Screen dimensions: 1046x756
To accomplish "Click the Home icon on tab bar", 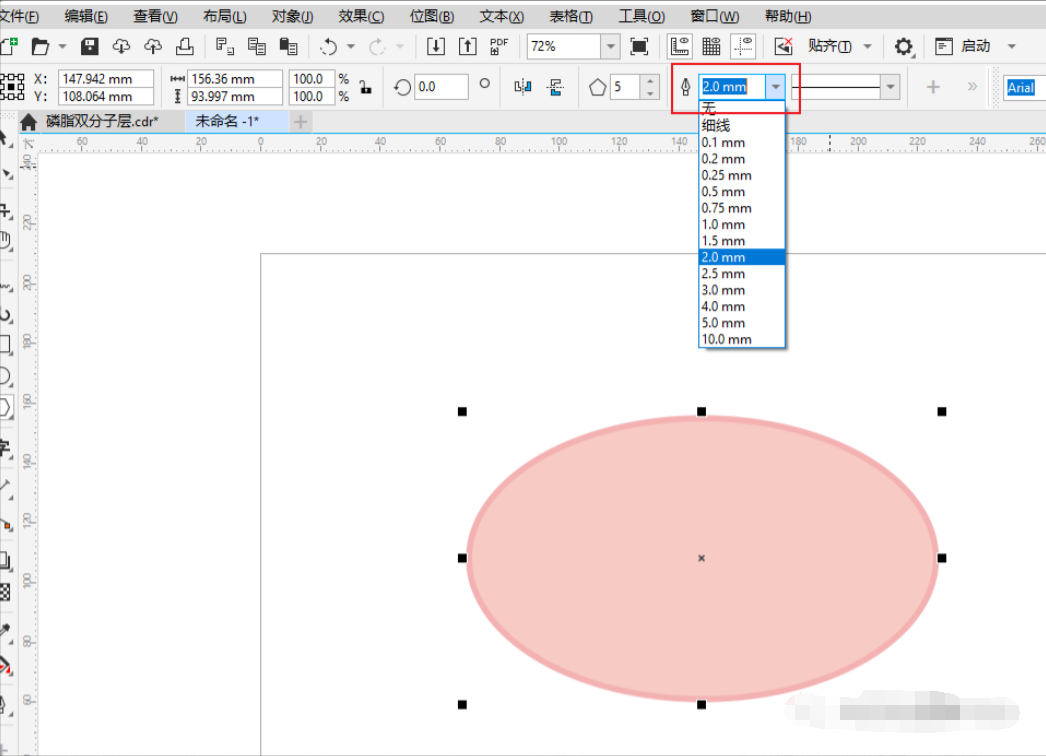I will 29,121.
